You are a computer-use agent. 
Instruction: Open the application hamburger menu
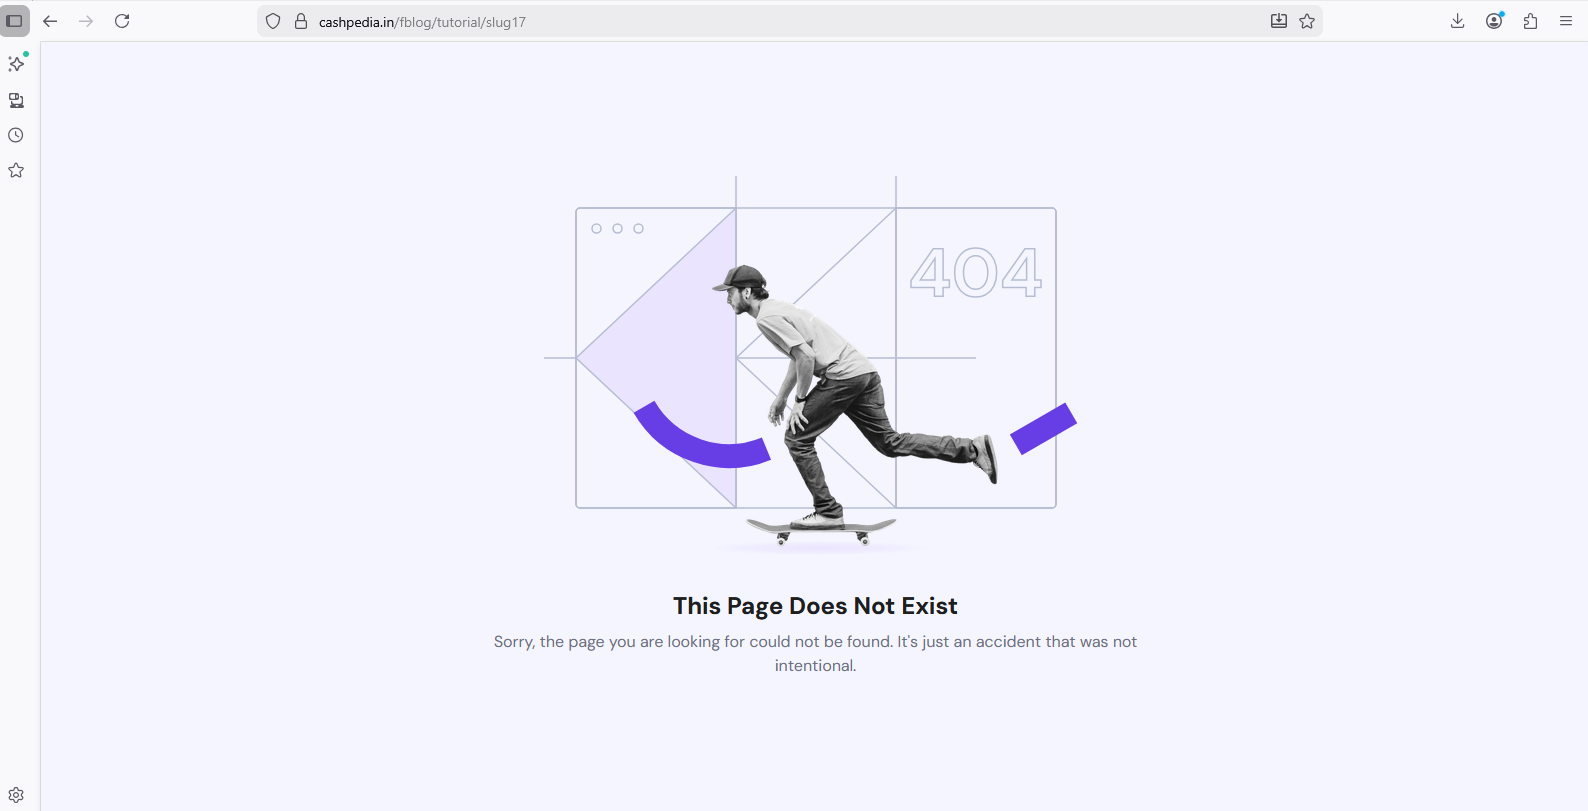click(x=1566, y=21)
